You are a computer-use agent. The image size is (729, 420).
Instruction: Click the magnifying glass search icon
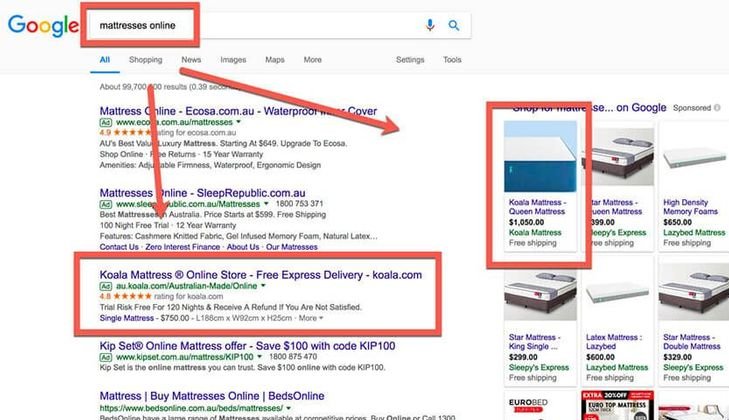(454, 25)
